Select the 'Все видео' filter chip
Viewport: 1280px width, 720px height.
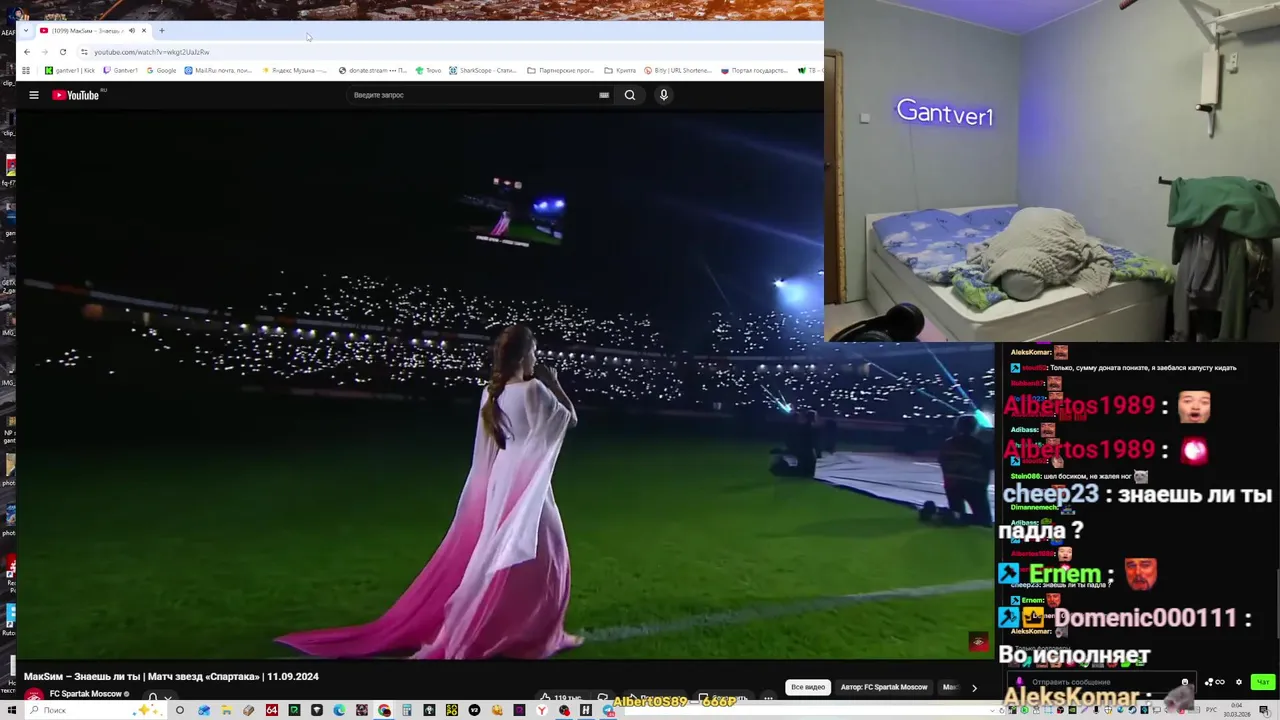coord(808,687)
